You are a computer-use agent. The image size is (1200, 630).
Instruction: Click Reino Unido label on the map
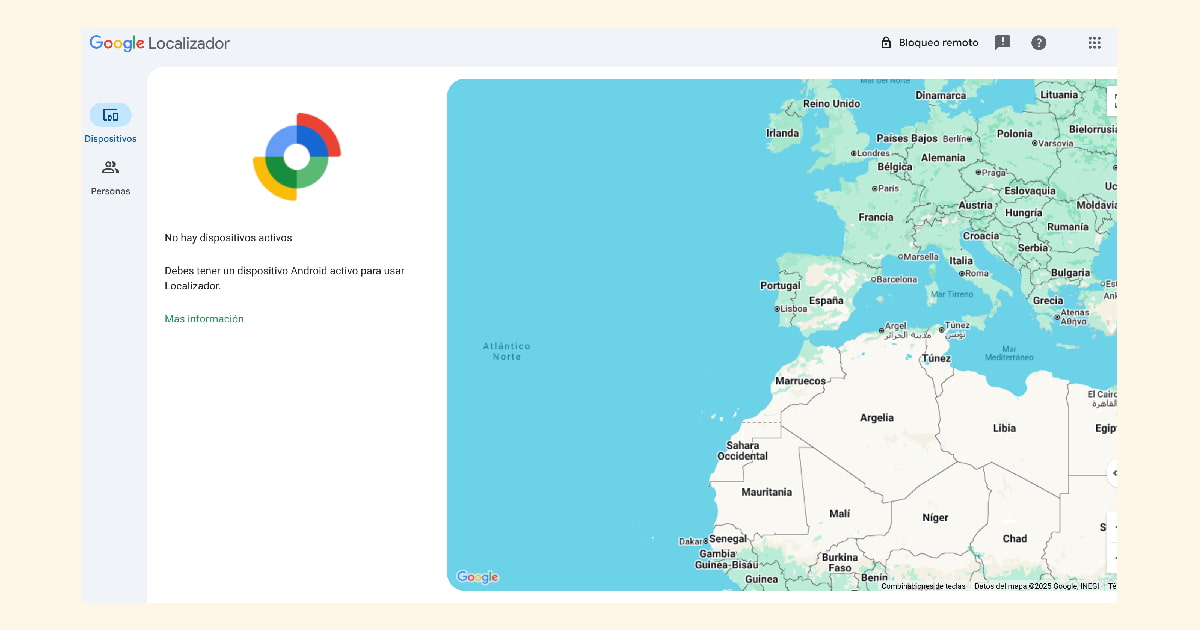click(831, 103)
